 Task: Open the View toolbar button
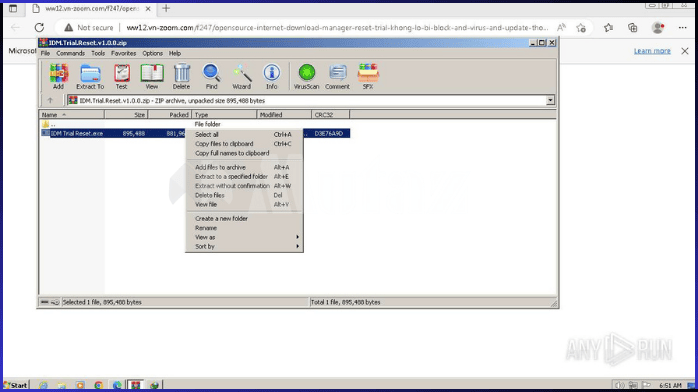coord(152,77)
